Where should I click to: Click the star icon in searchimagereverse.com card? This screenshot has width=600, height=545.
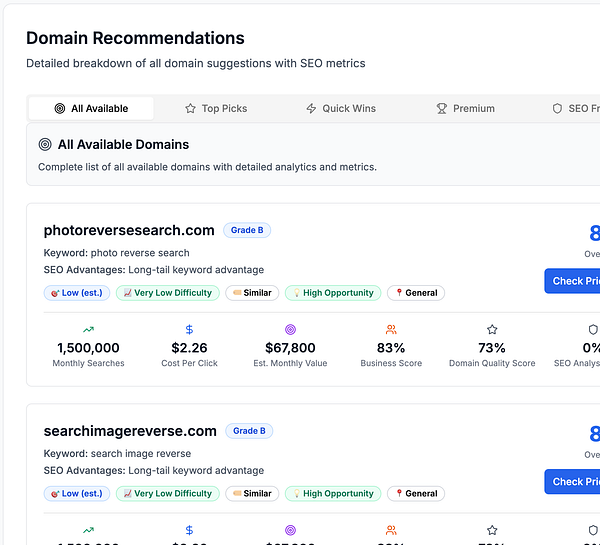492,530
